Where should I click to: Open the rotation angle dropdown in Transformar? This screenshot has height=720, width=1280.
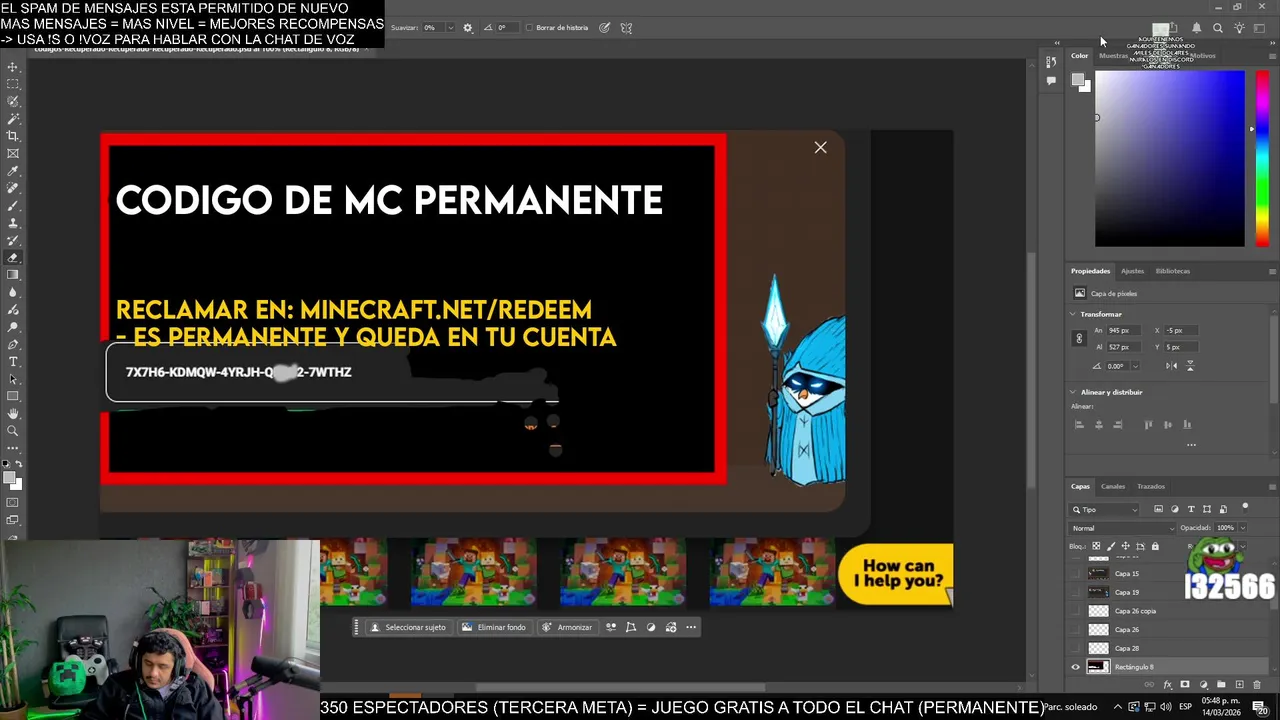(x=1134, y=366)
